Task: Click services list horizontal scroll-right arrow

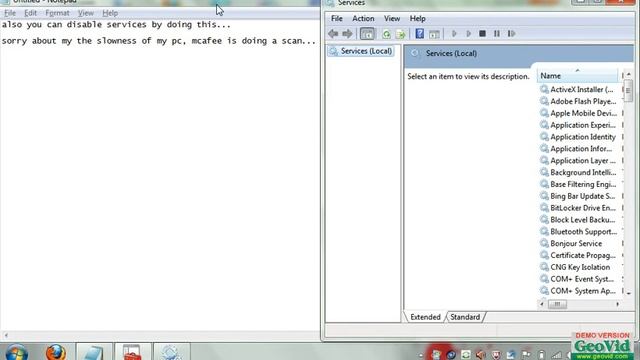Action: pyautogui.click(x=617, y=304)
